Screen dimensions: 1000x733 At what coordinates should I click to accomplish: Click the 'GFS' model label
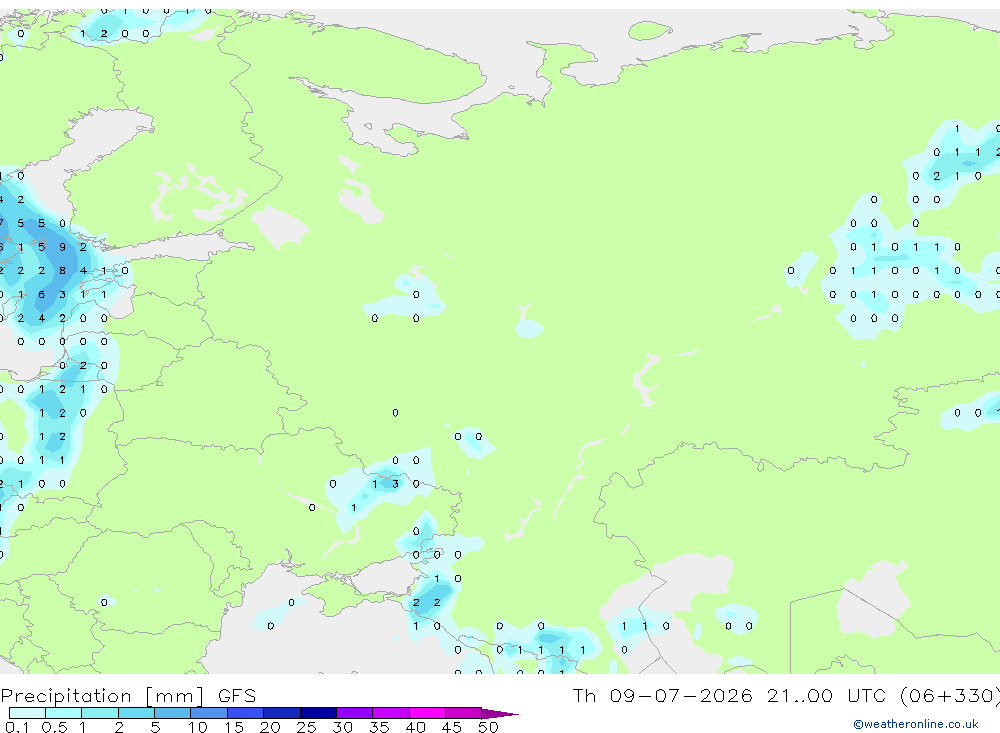237,696
